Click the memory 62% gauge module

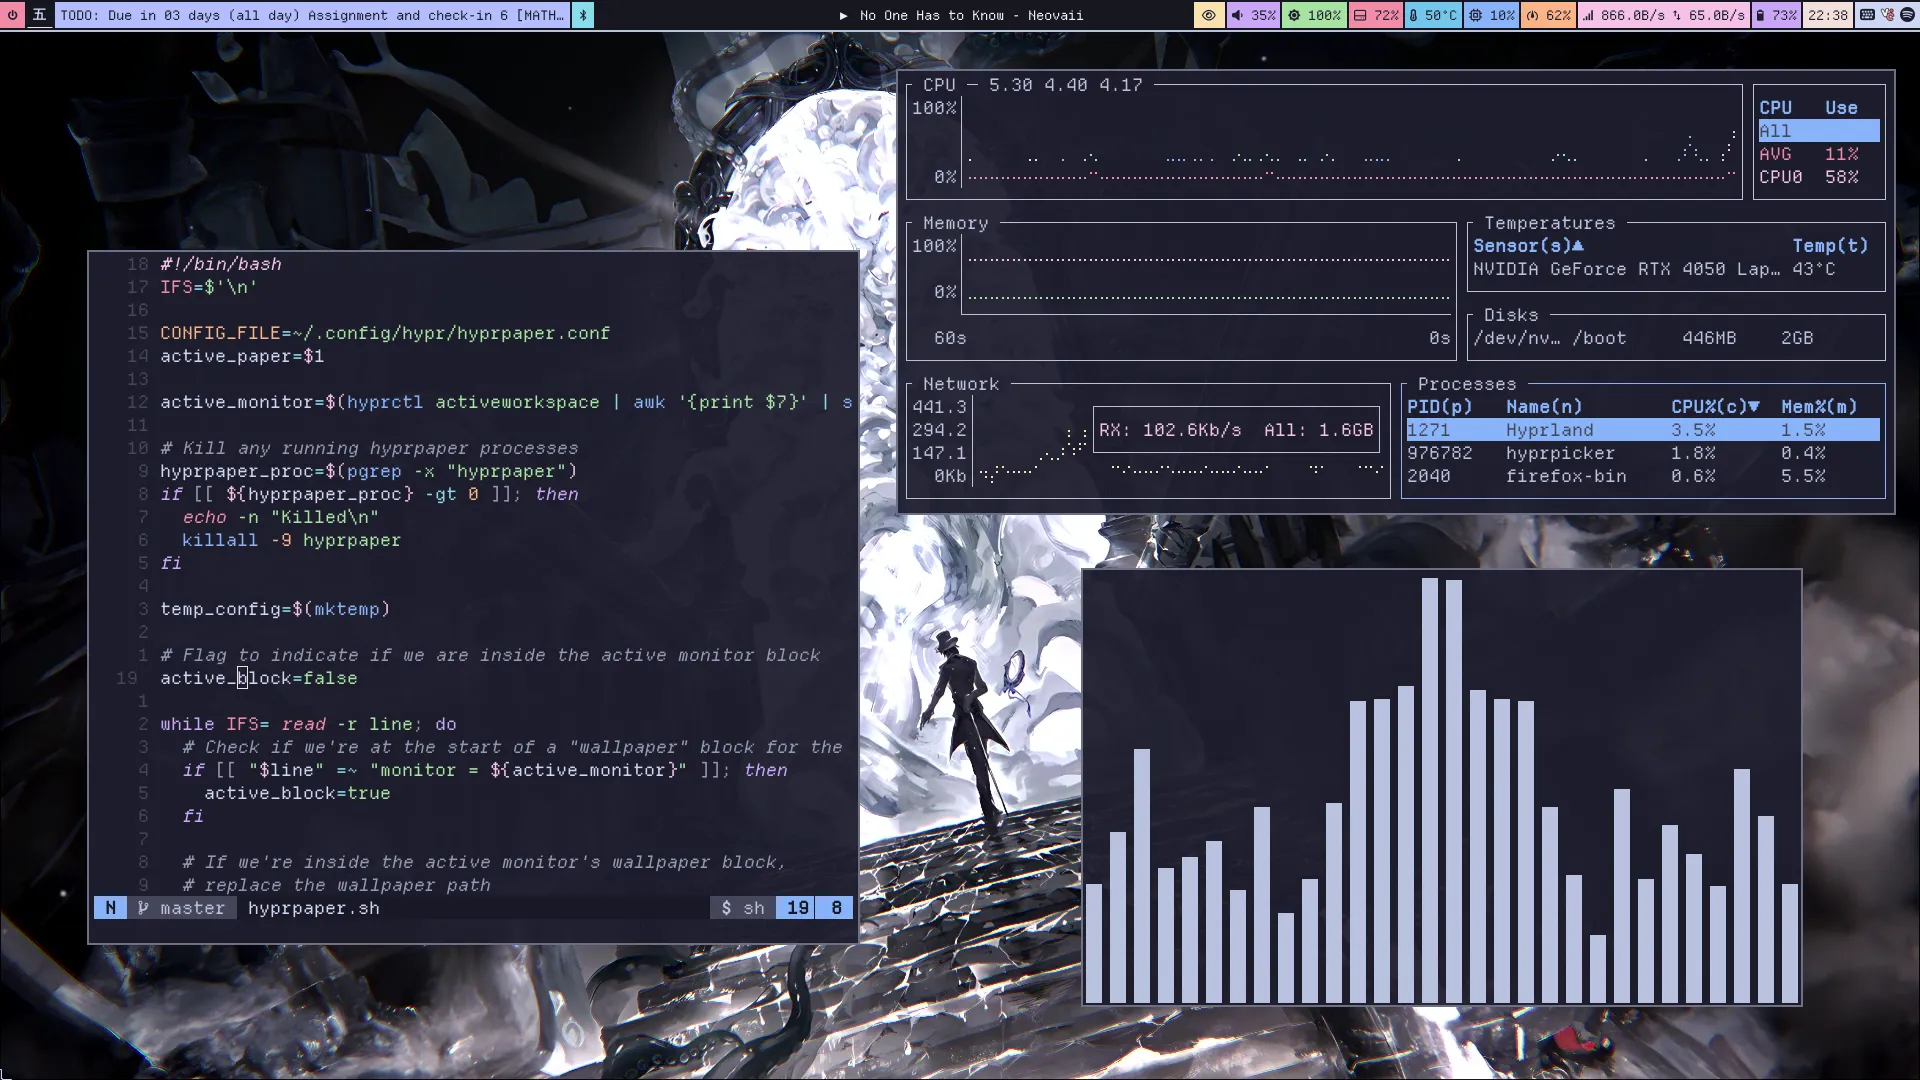click(x=1548, y=15)
